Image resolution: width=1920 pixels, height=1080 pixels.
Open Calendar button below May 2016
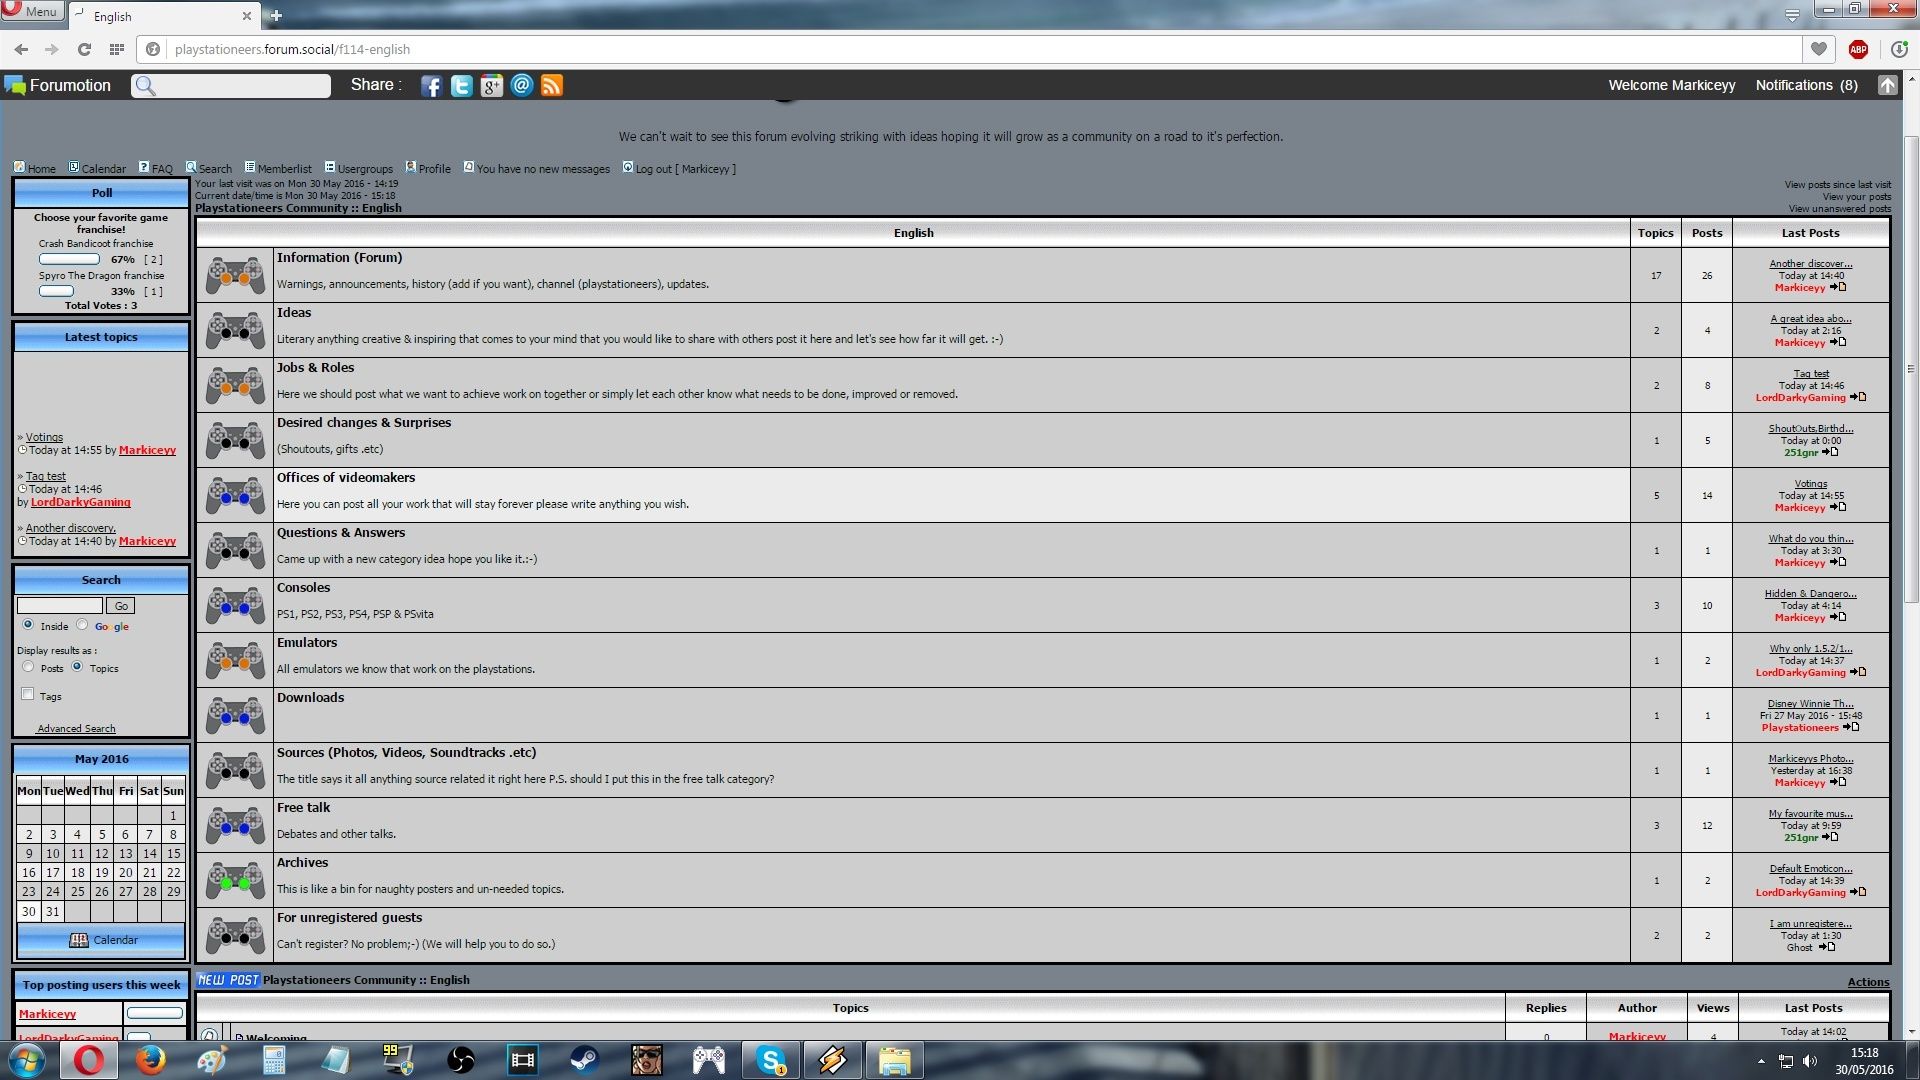click(101, 940)
